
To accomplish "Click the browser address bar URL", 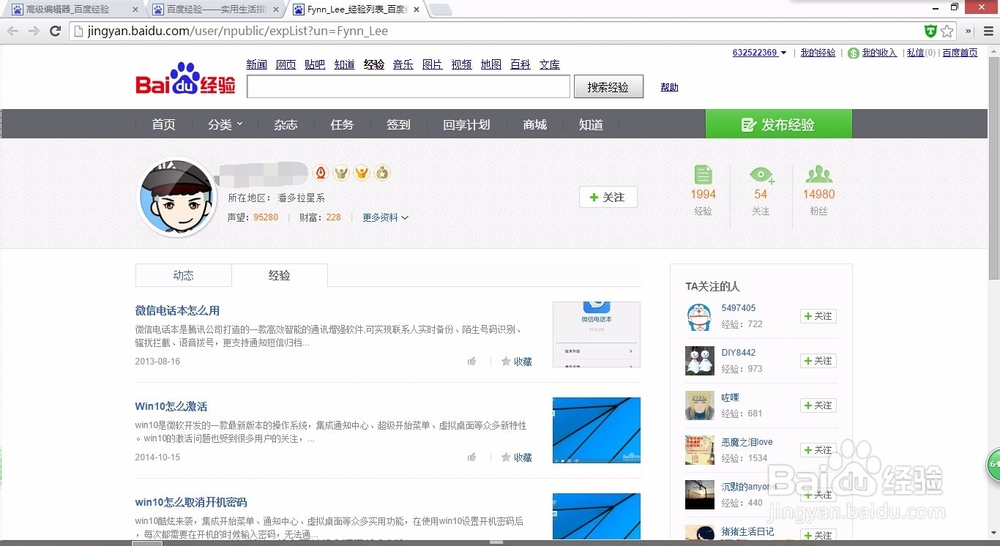I will coord(238,31).
